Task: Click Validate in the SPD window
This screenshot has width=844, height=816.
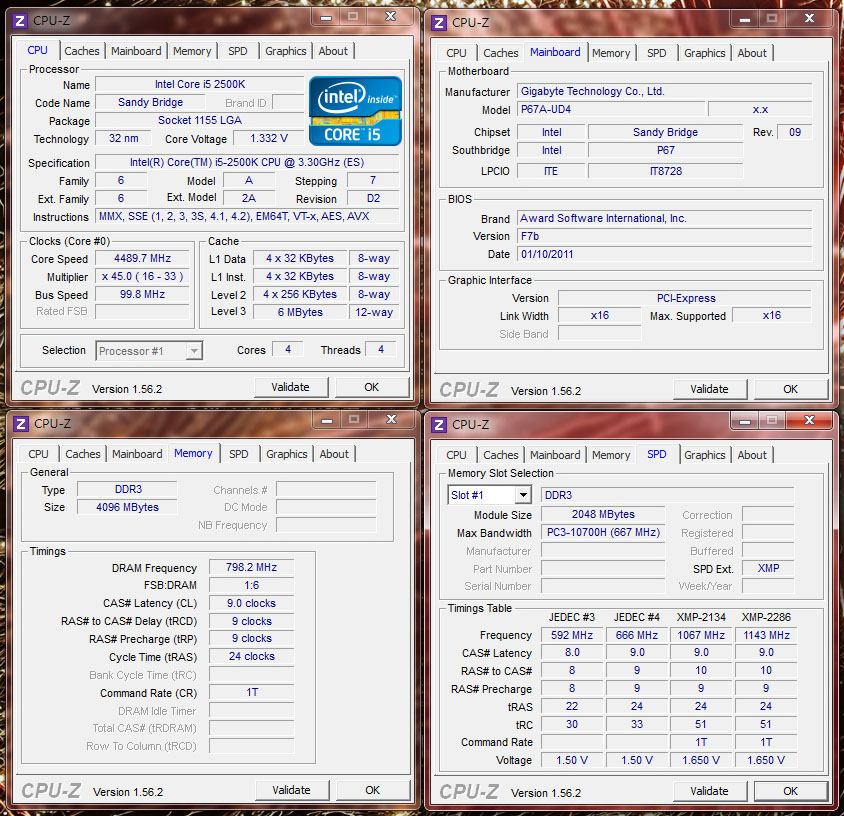Action: [709, 791]
